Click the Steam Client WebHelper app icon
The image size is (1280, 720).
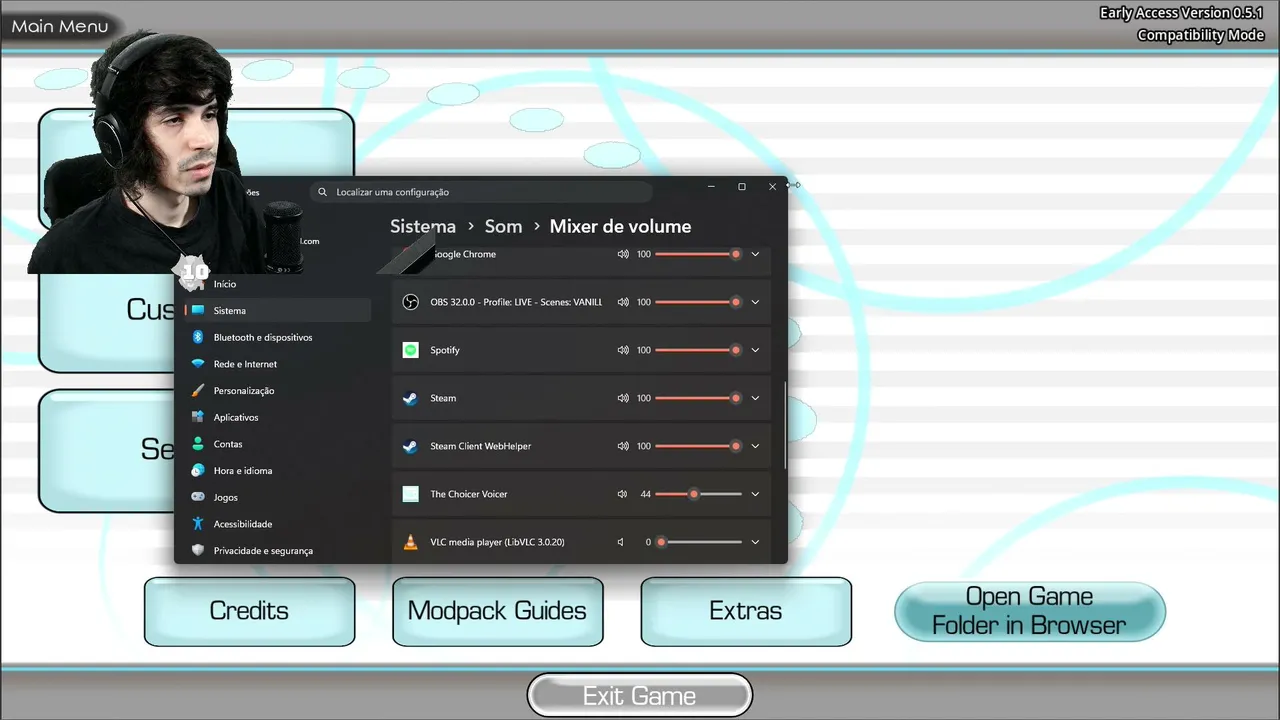tap(410, 446)
